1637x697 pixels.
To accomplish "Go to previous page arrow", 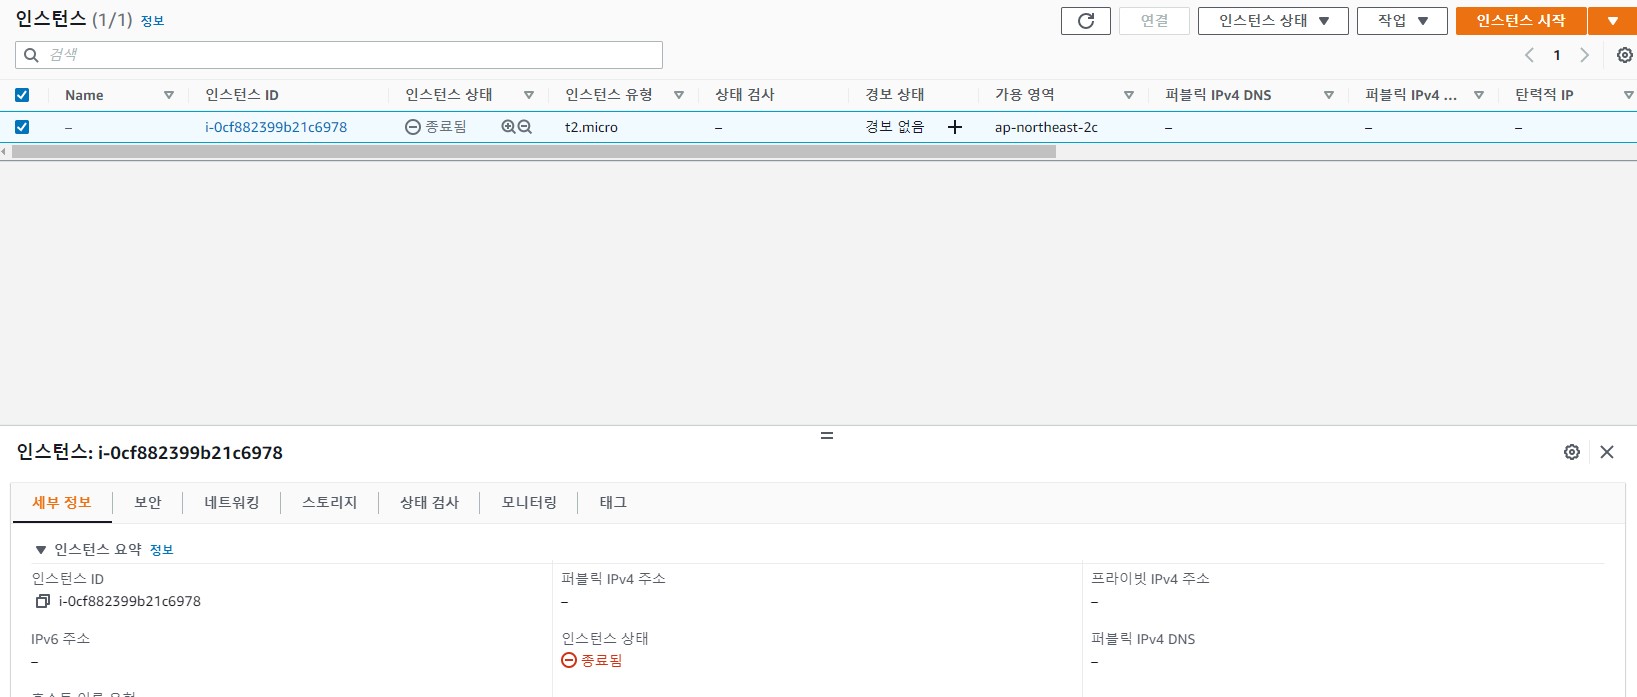I will tap(1529, 55).
